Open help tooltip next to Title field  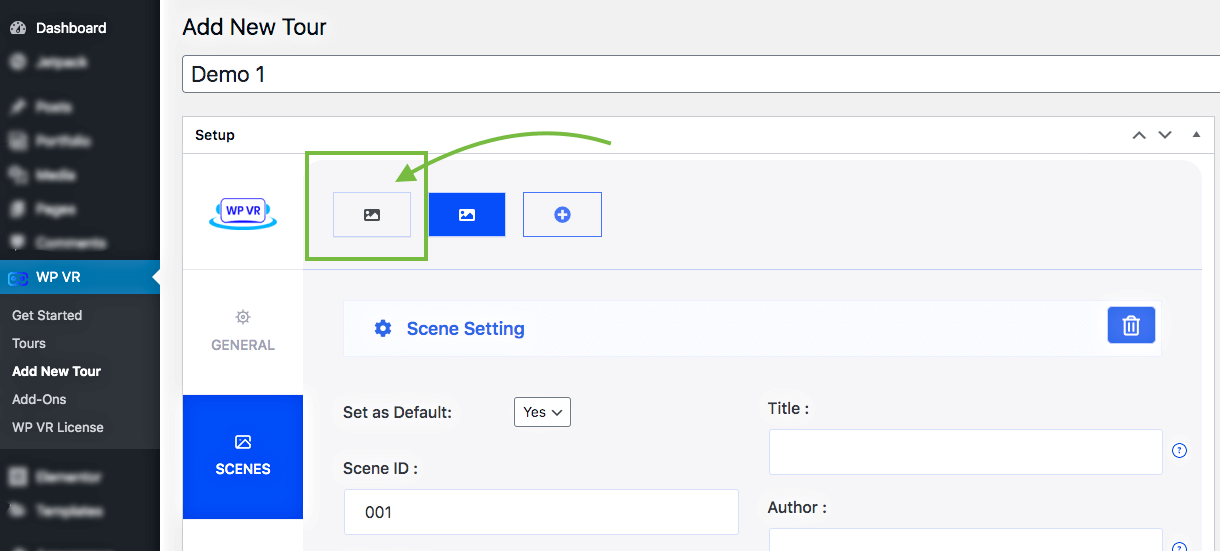[1179, 451]
